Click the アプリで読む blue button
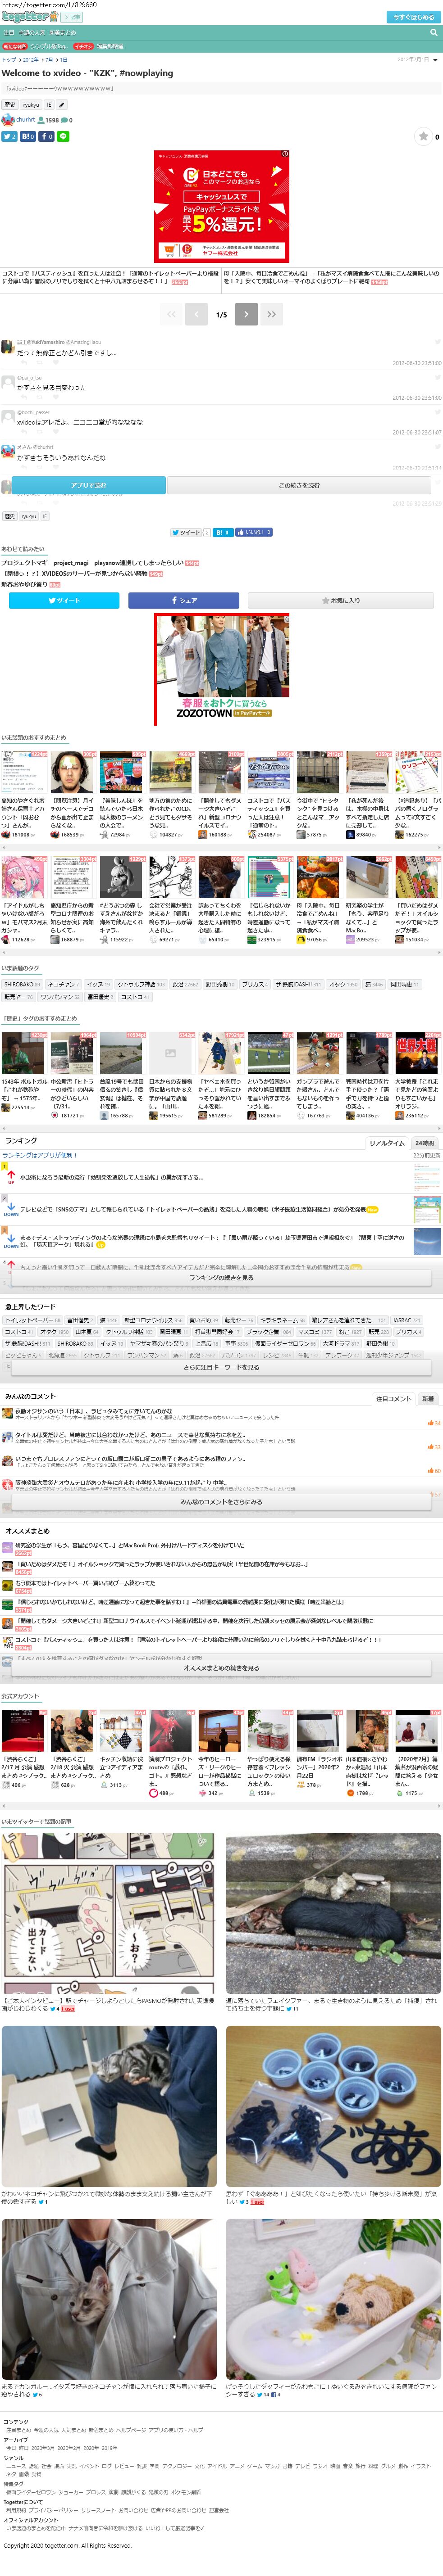Image resolution: width=443 pixels, height=2576 pixels. pos(89,485)
